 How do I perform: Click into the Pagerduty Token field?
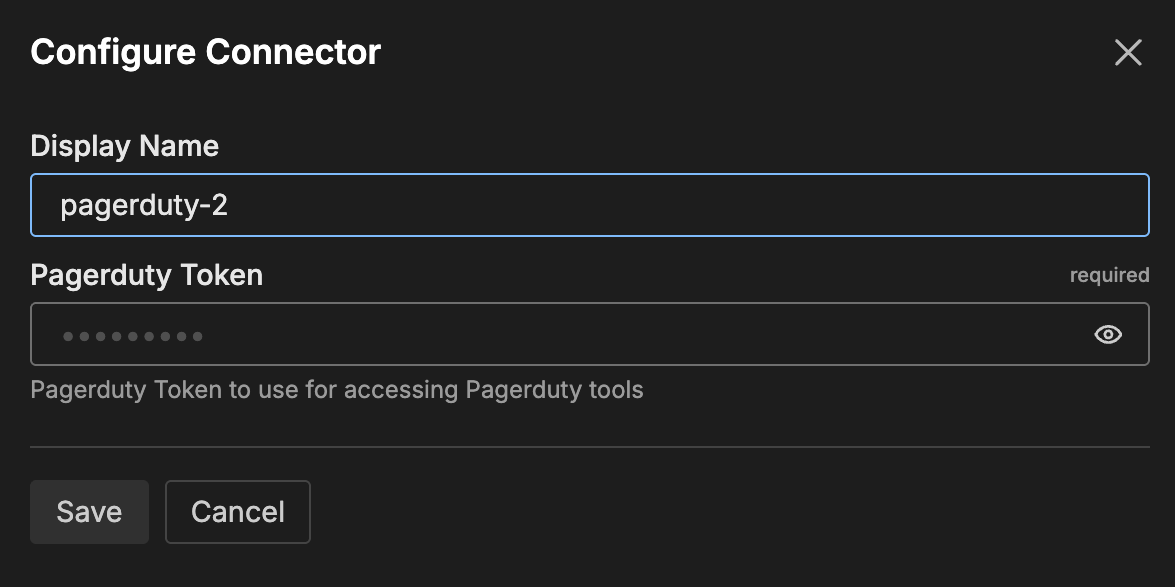pos(560,335)
